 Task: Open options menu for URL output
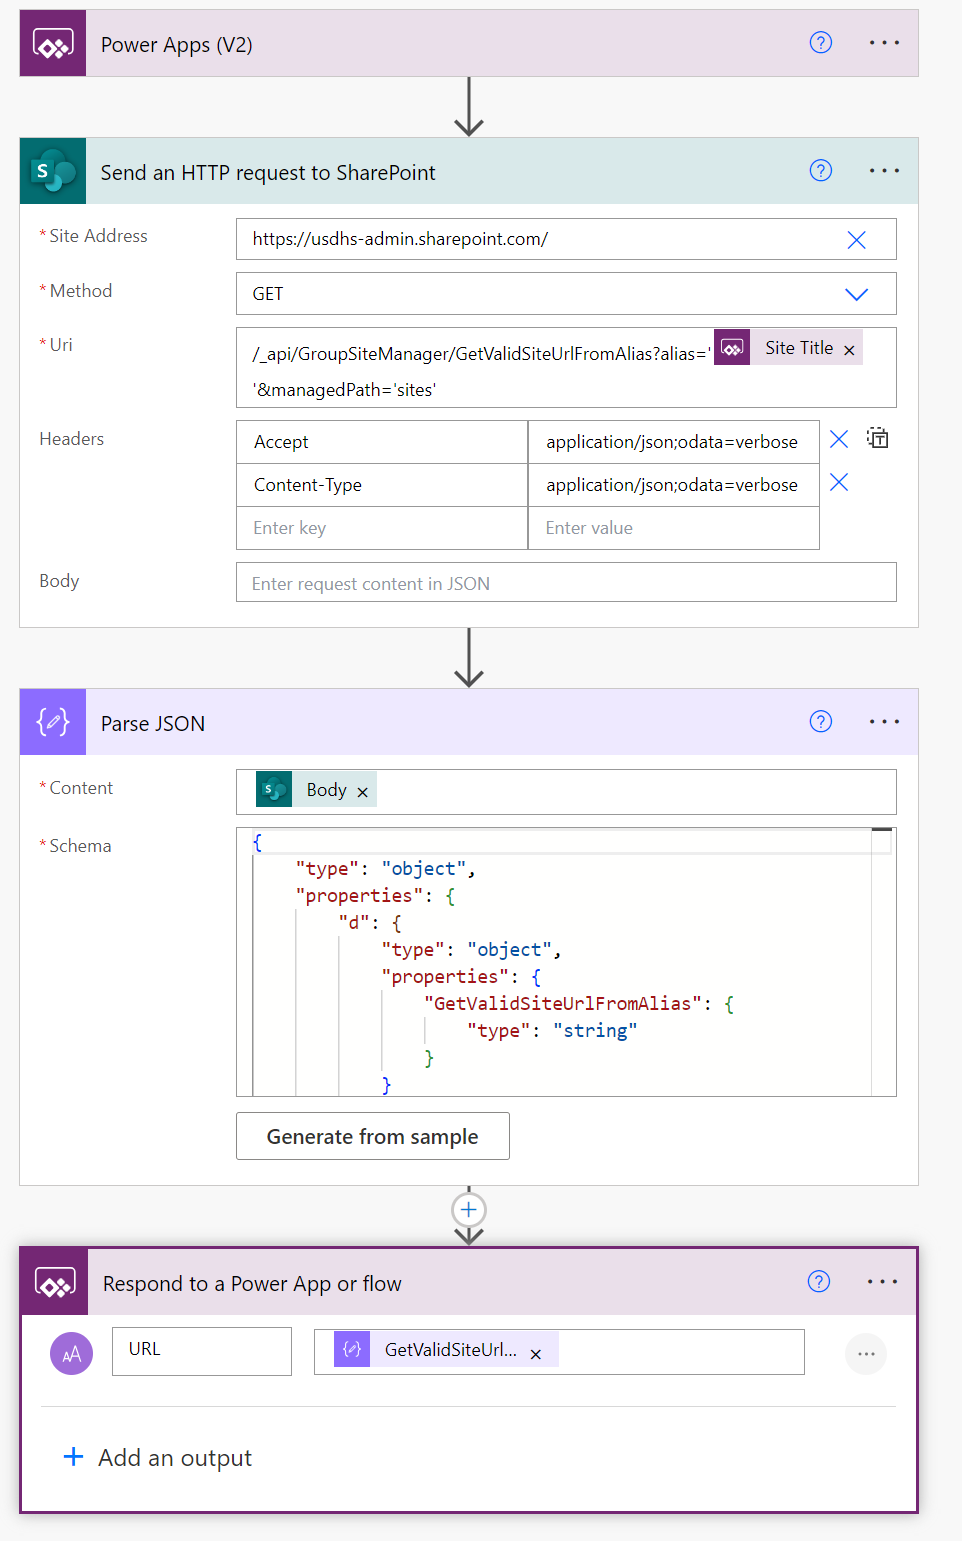866,1354
